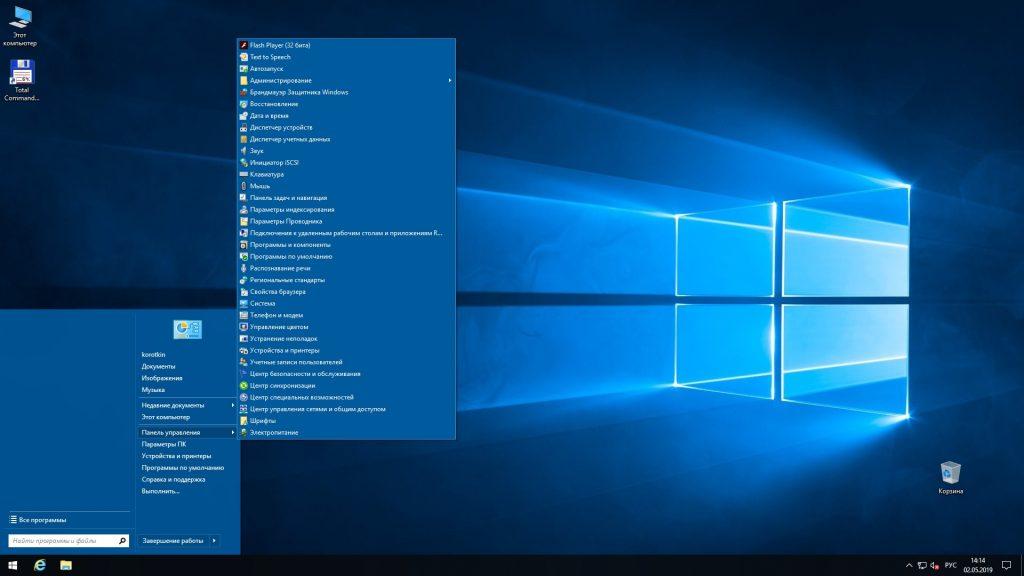This screenshot has height=576, width=1024.
Task: Open korotkin user folder link
Action: (x=153, y=355)
